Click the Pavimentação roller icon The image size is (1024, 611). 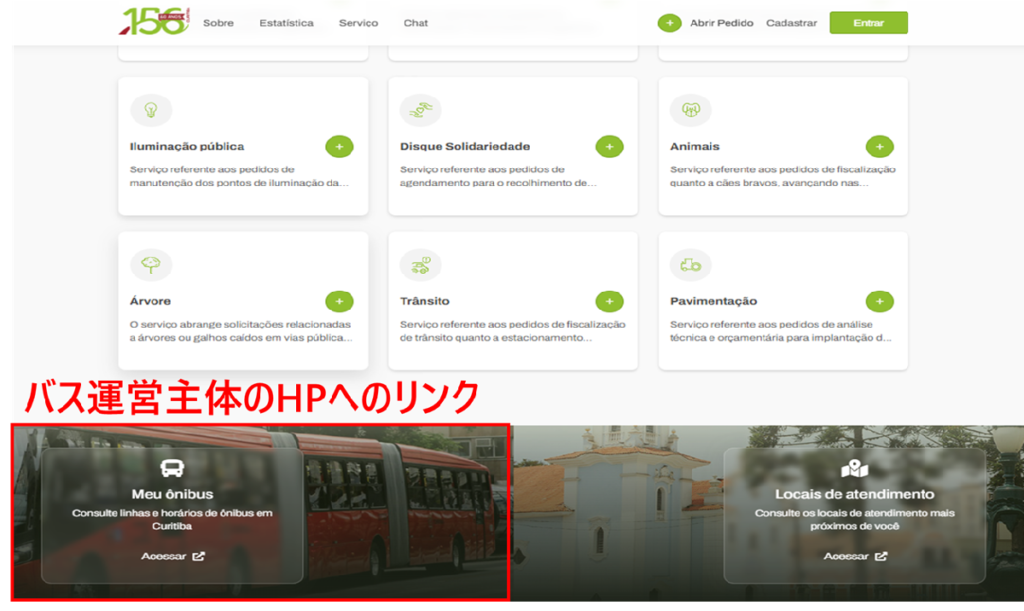click(x=690, y=265)
